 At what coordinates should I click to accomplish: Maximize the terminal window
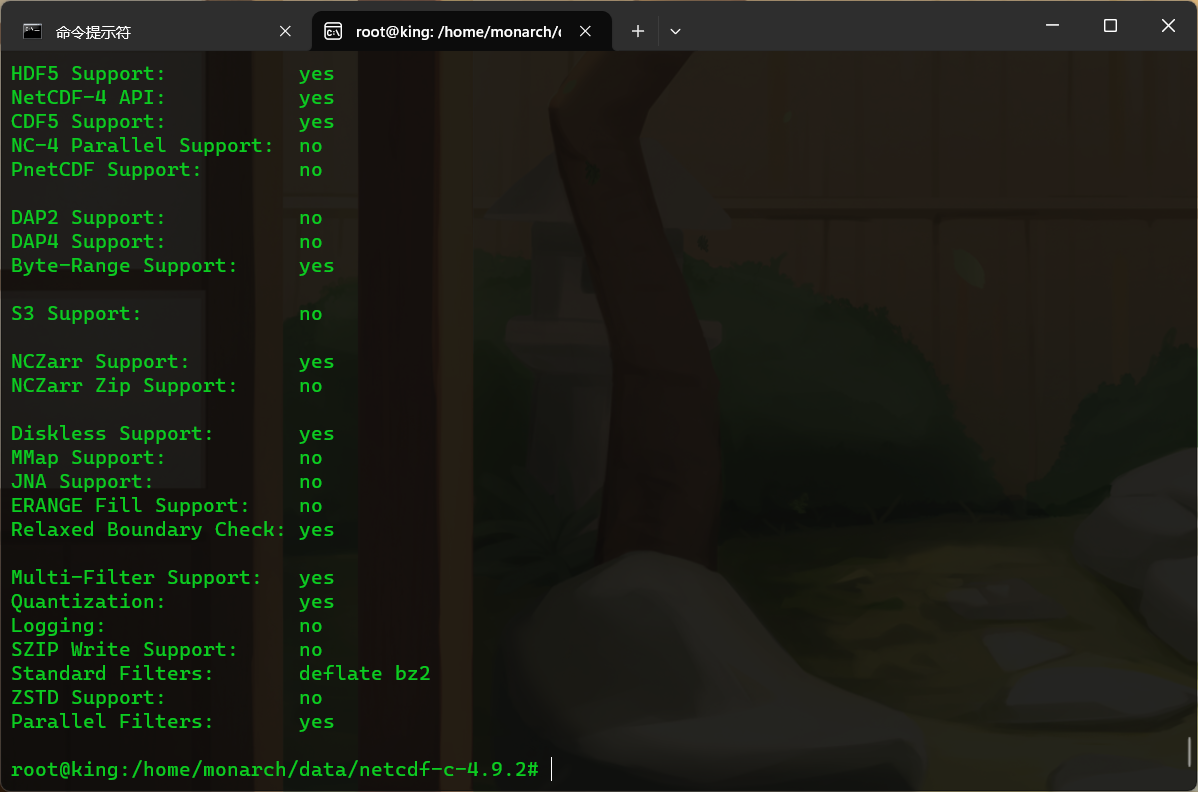point(1110,25)
